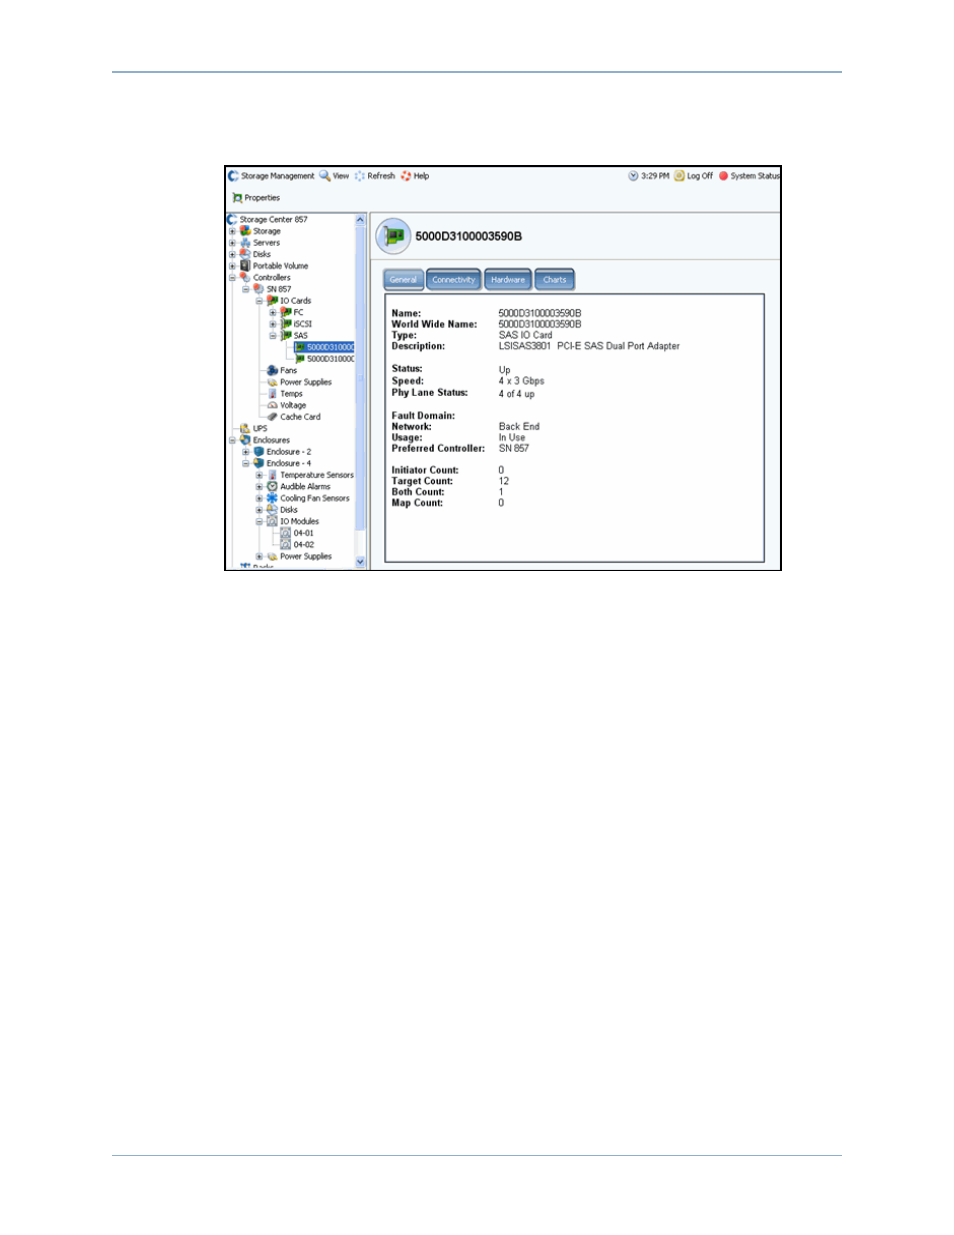Expand the Servers tree node

click(x=233, y=243)
